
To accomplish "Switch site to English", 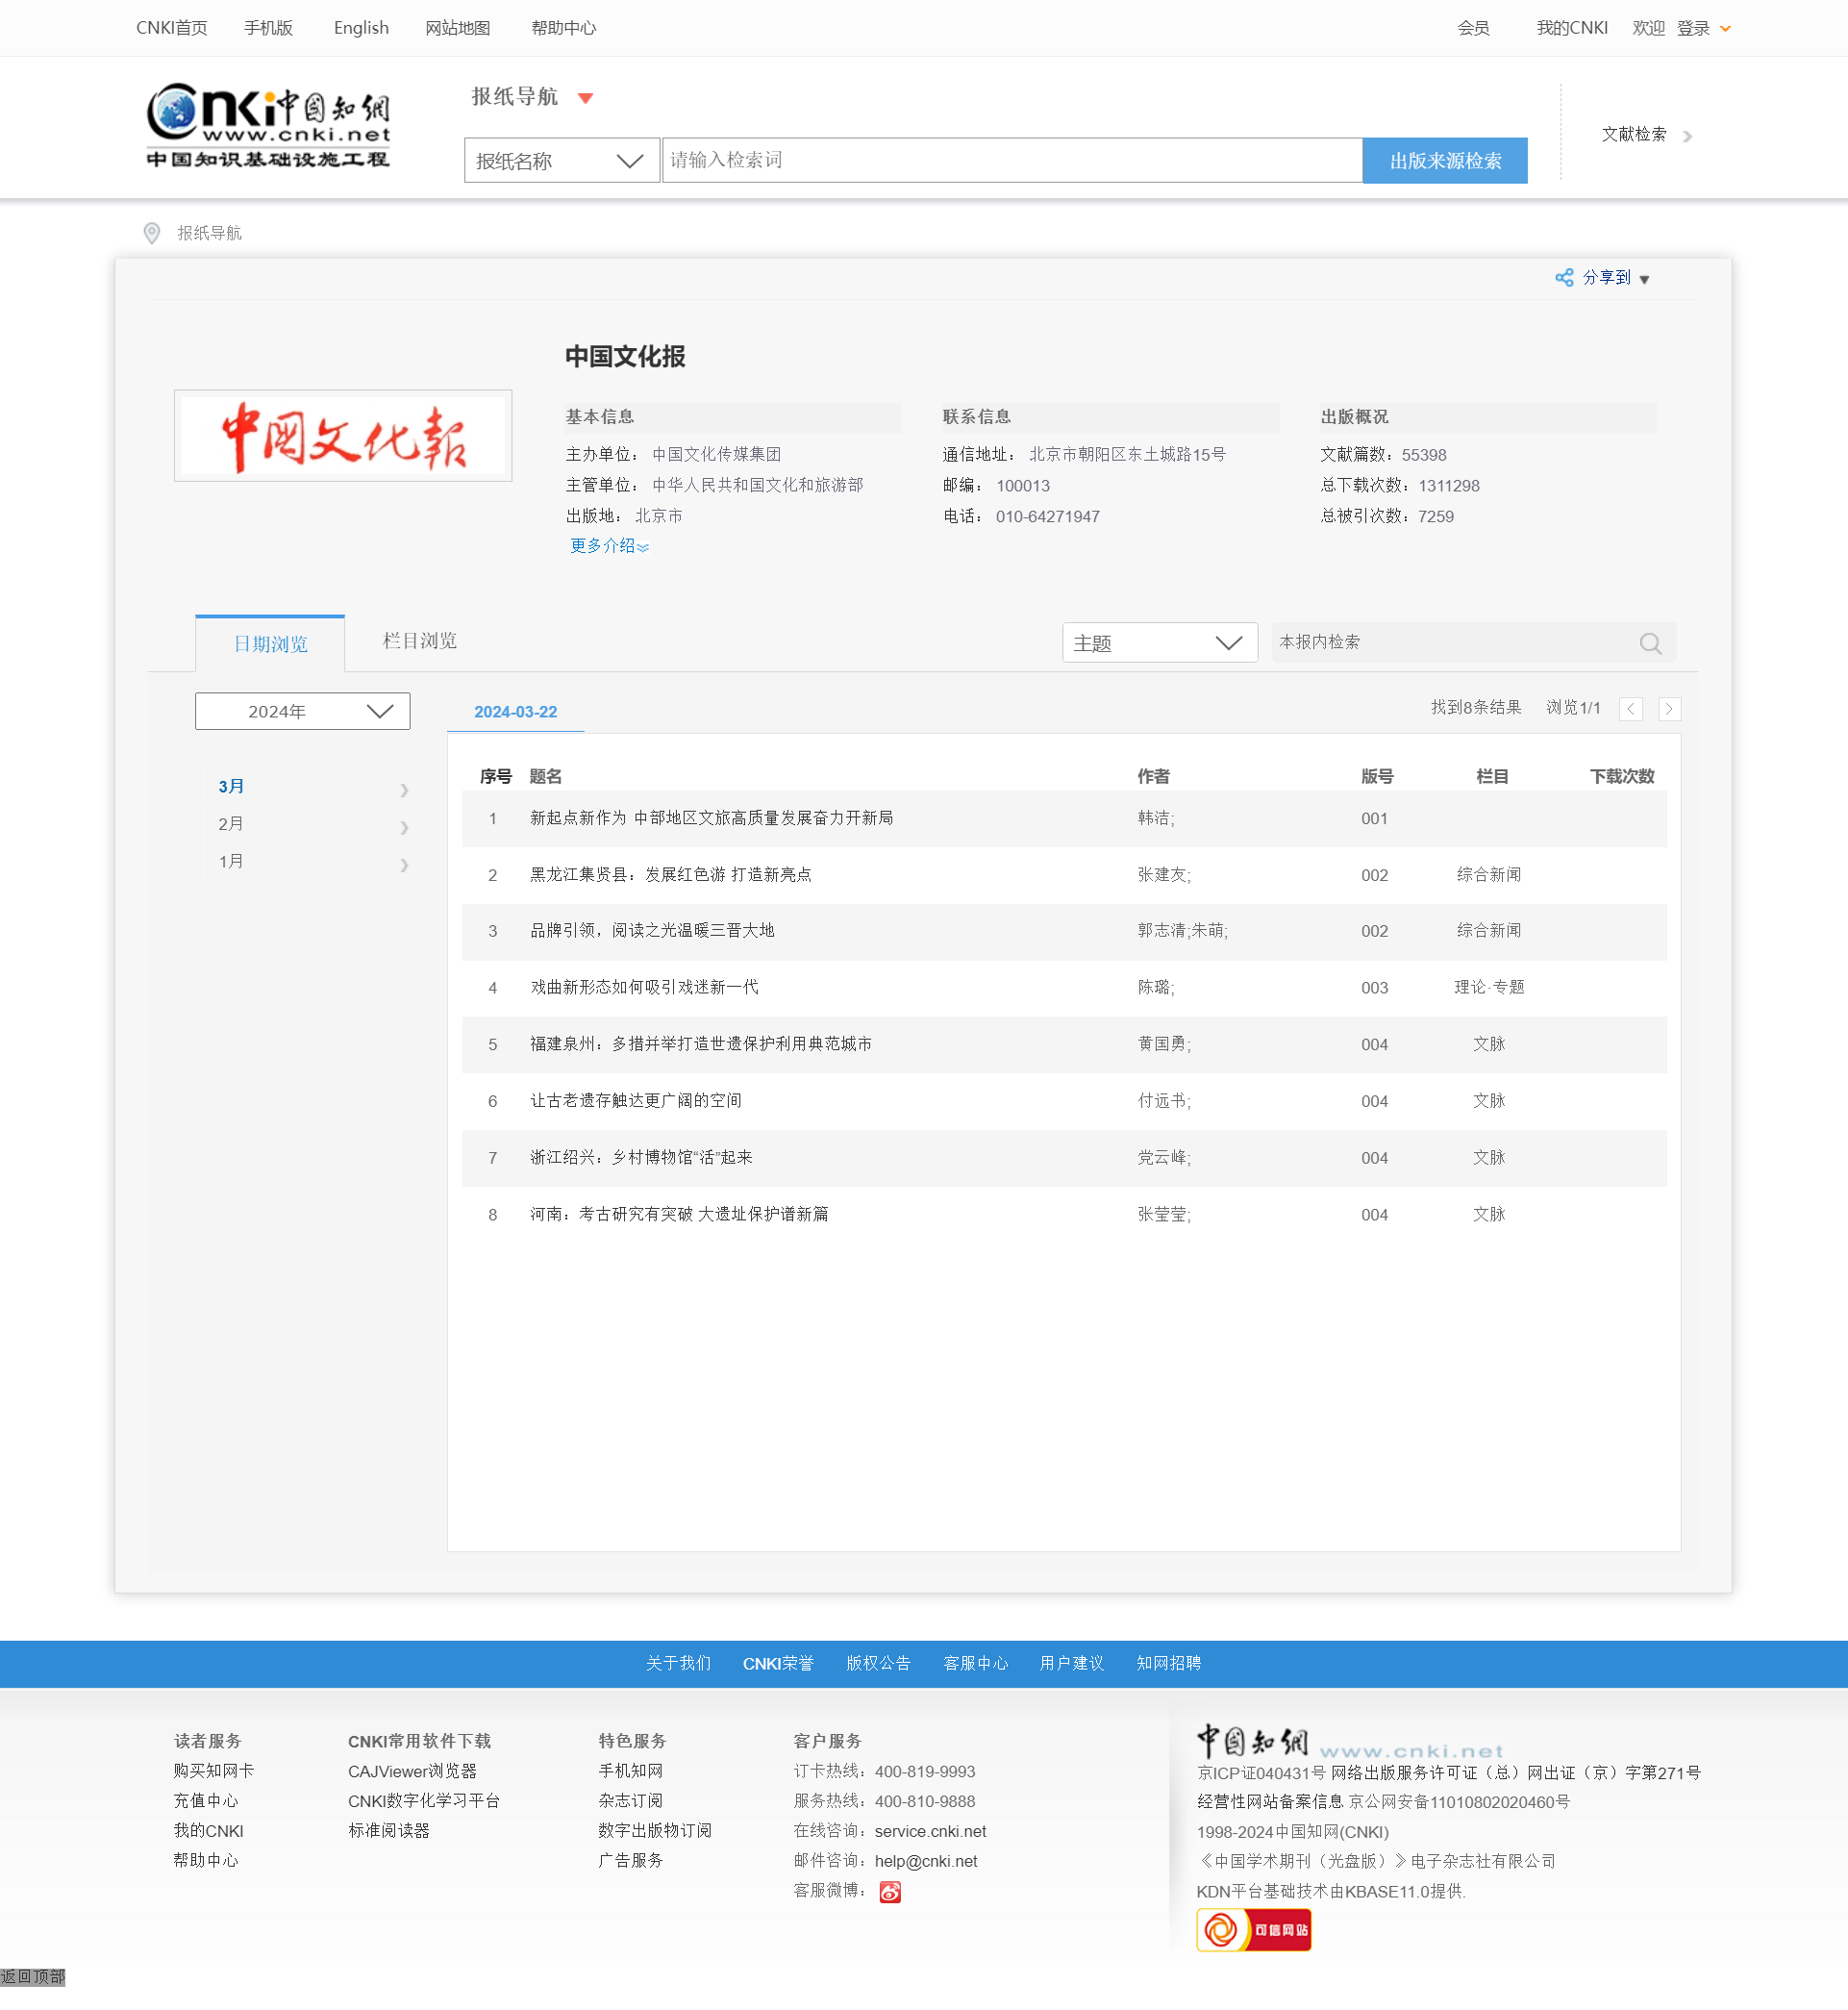I will [361, 28].
